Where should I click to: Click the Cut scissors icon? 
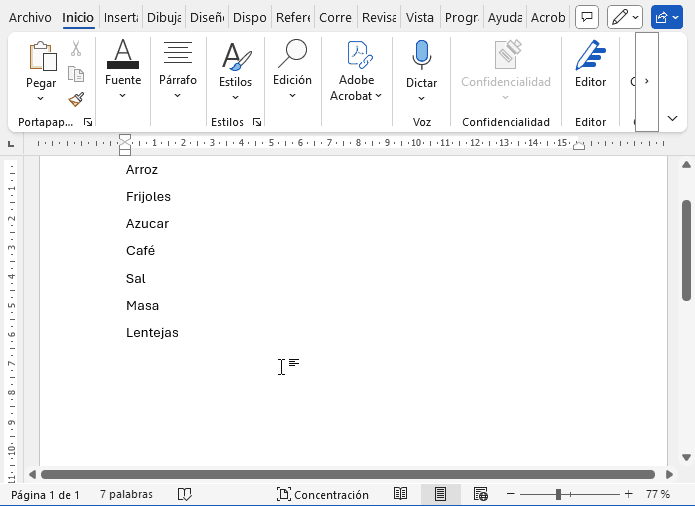(x=76, y=48)
